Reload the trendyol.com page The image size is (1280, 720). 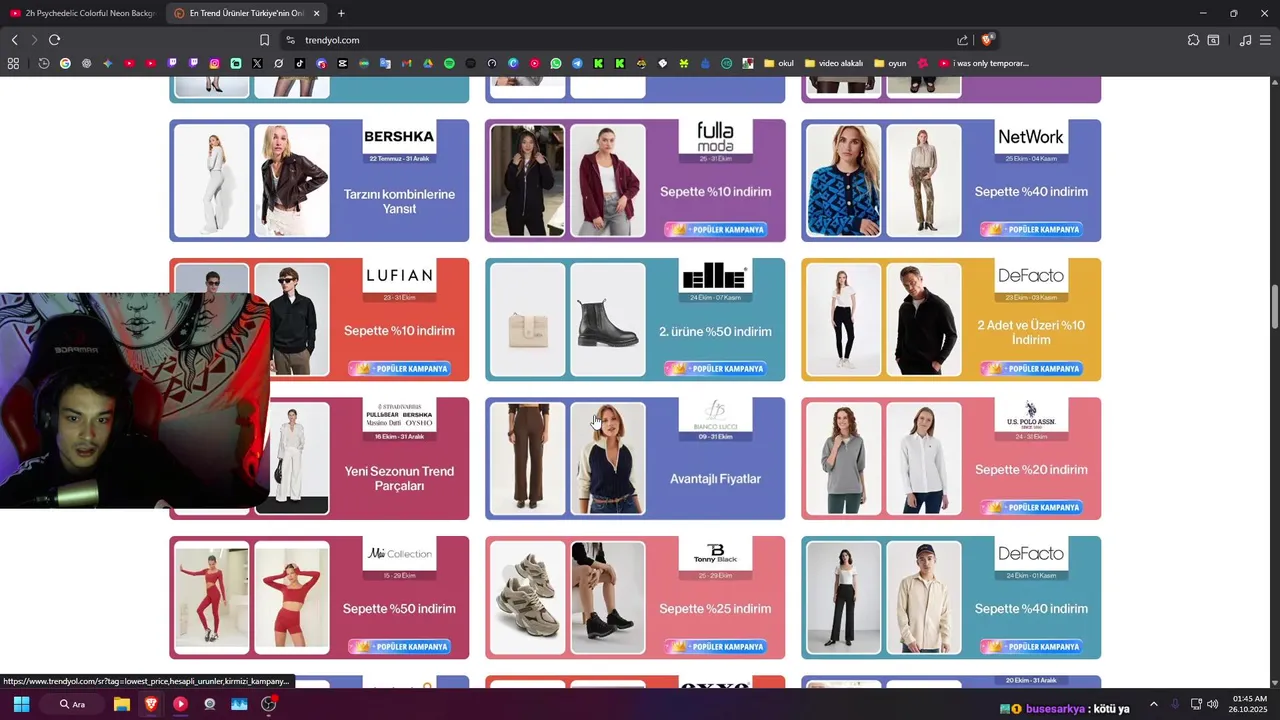(54, 40)
